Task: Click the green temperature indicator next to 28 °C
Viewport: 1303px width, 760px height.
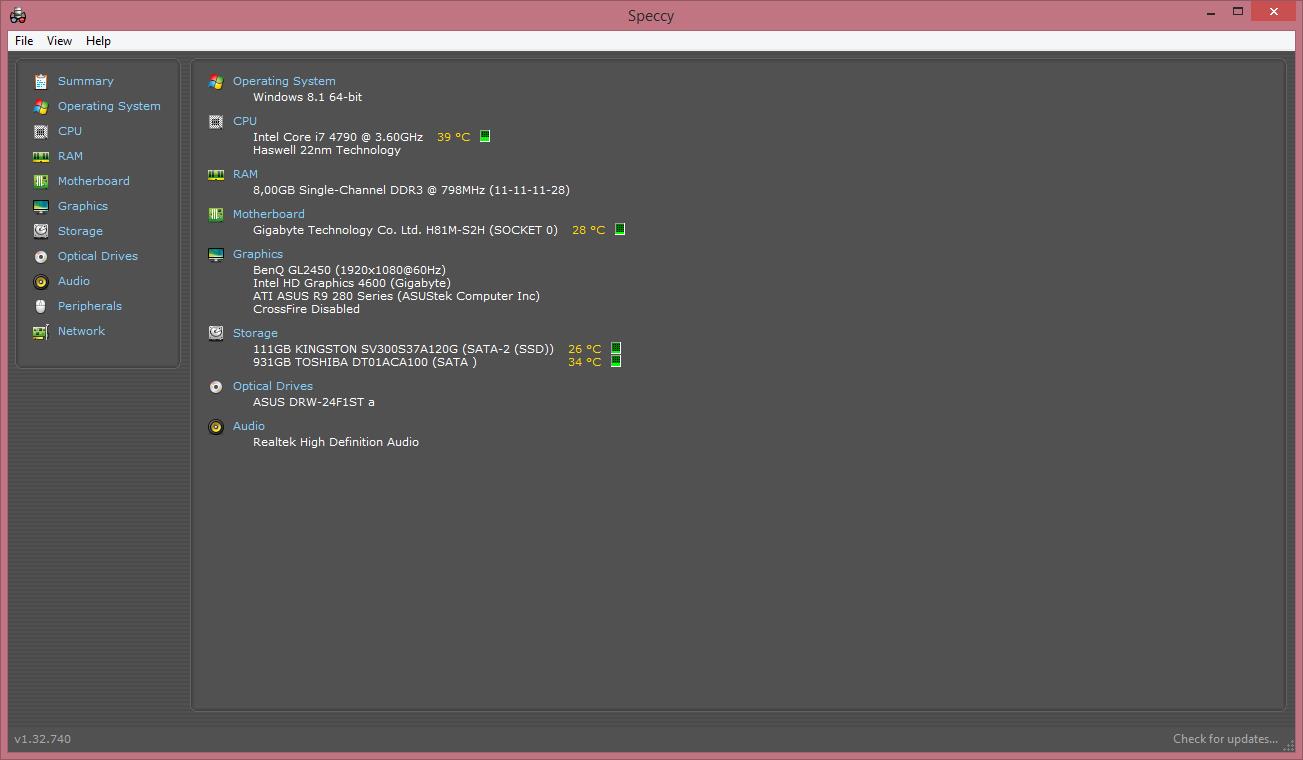Action: 620,229
